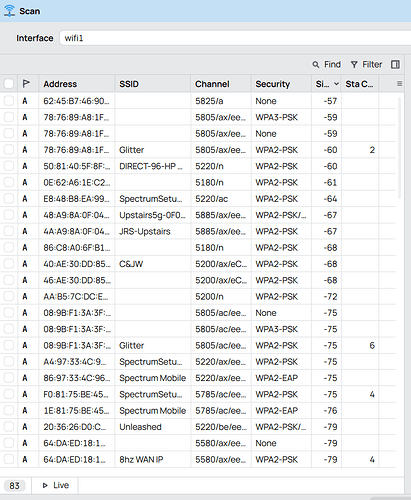Click the Live play triangle icon
Screen dimensions: 411x500
[45, 485]
